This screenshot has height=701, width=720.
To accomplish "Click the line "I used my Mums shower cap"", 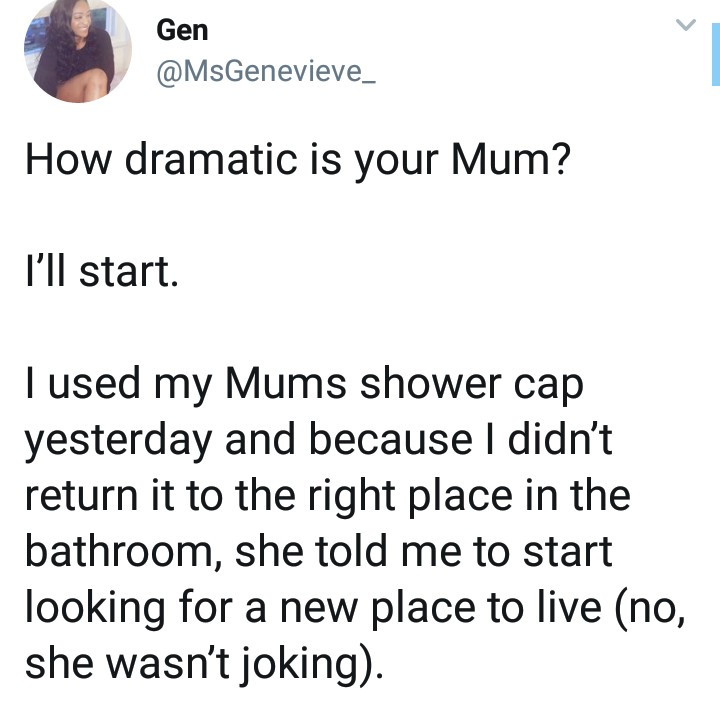I will point(304,385).
